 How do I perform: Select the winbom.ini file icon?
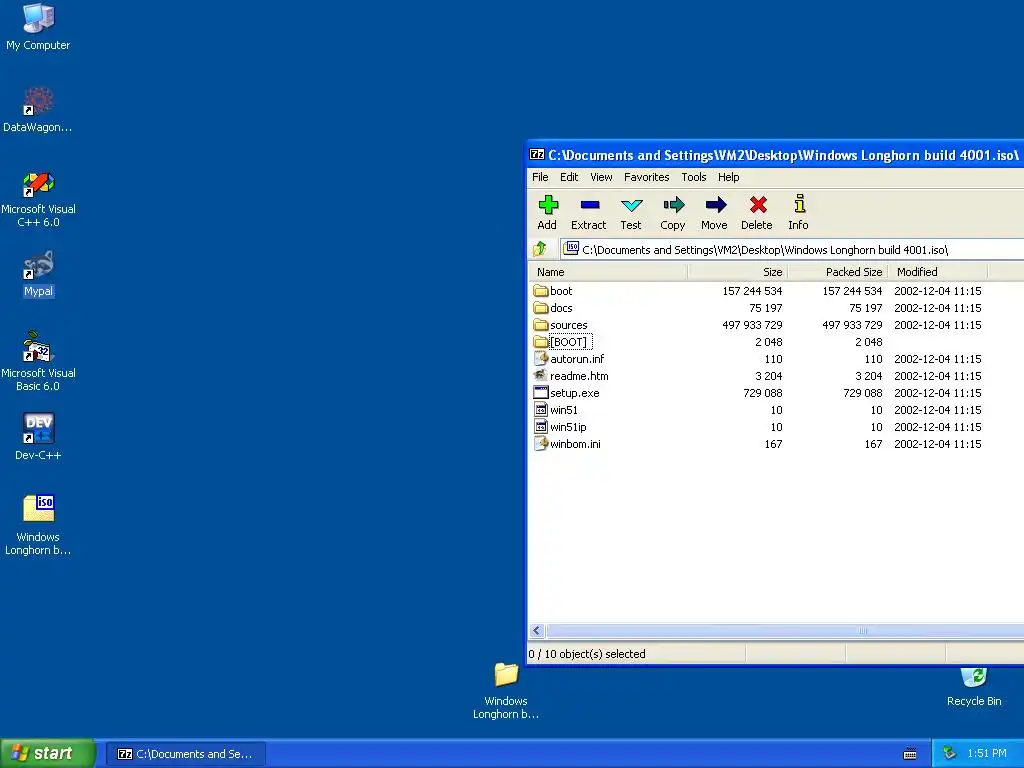540,443
